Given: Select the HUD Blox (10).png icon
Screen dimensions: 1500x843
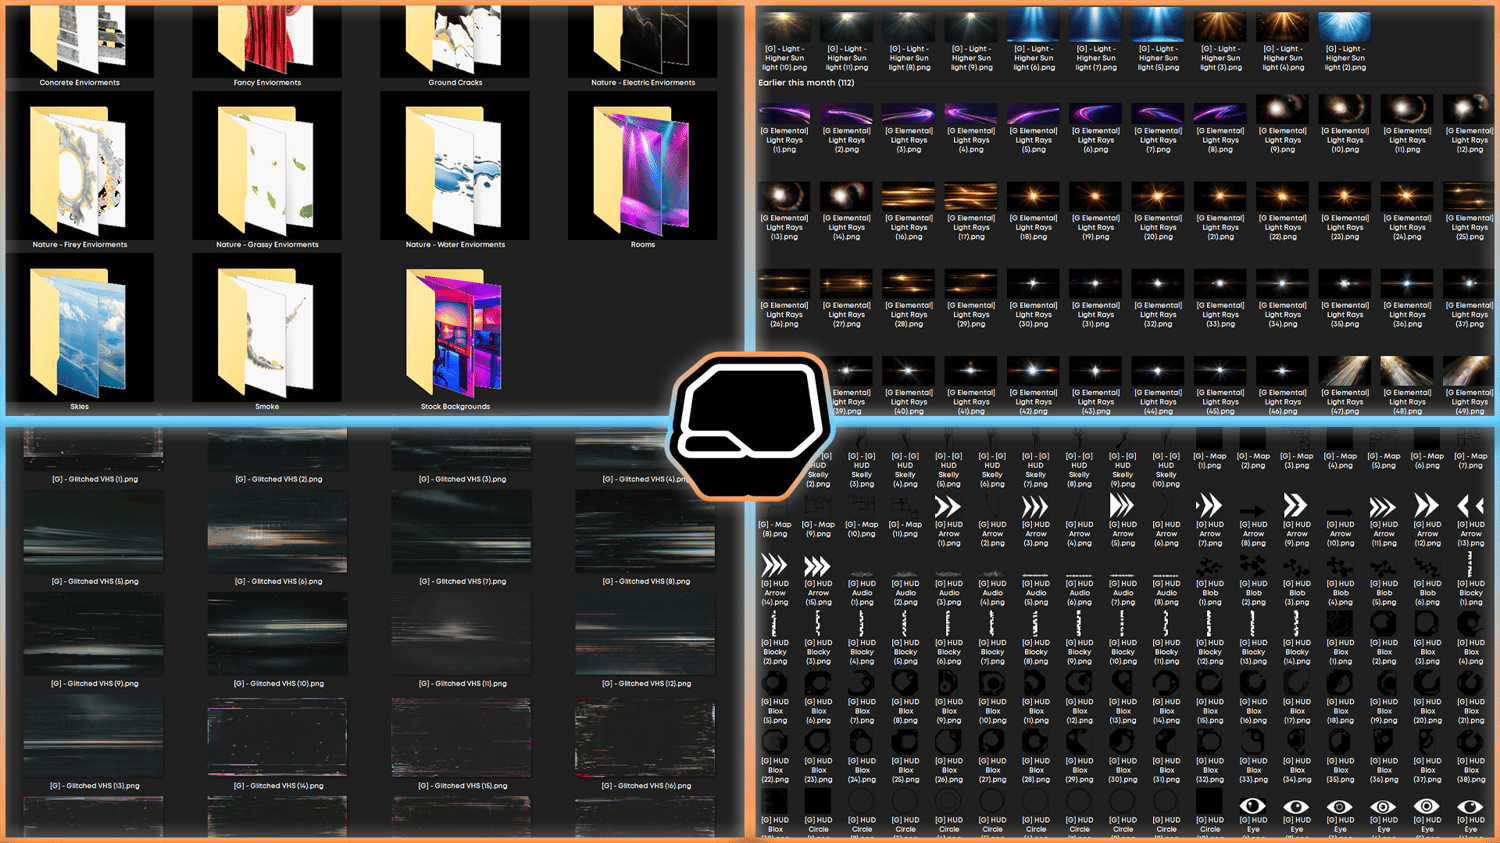Looking at the screenshot, I should point(992,683).
